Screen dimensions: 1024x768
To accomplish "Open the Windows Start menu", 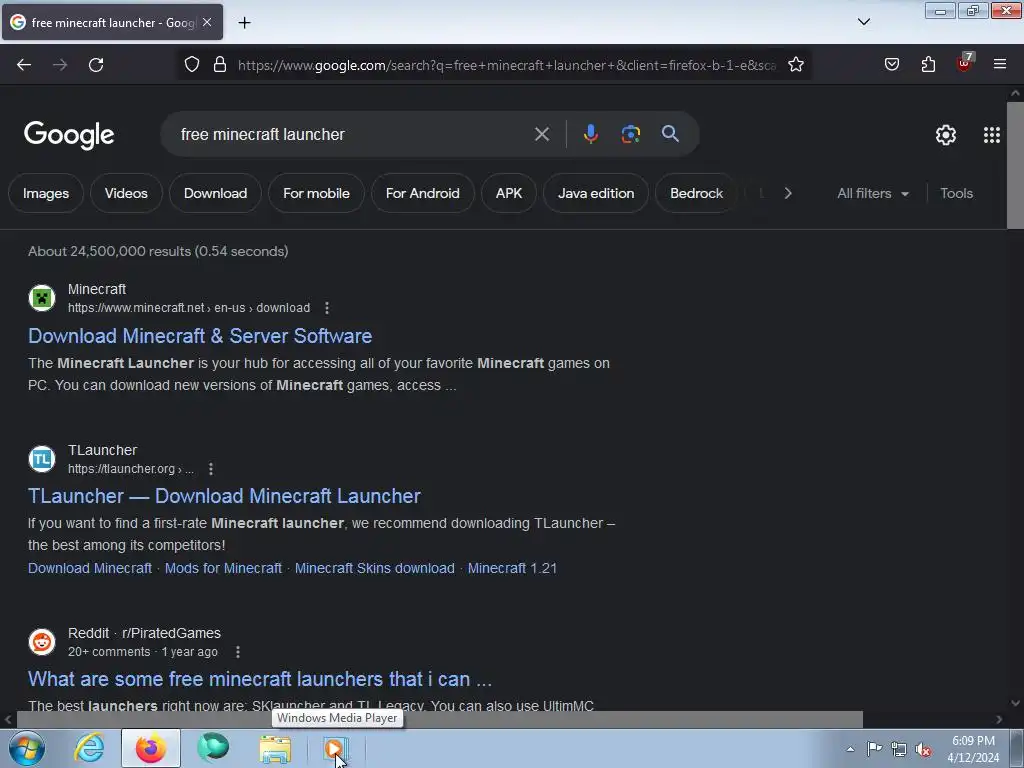I will click(27, 748).
